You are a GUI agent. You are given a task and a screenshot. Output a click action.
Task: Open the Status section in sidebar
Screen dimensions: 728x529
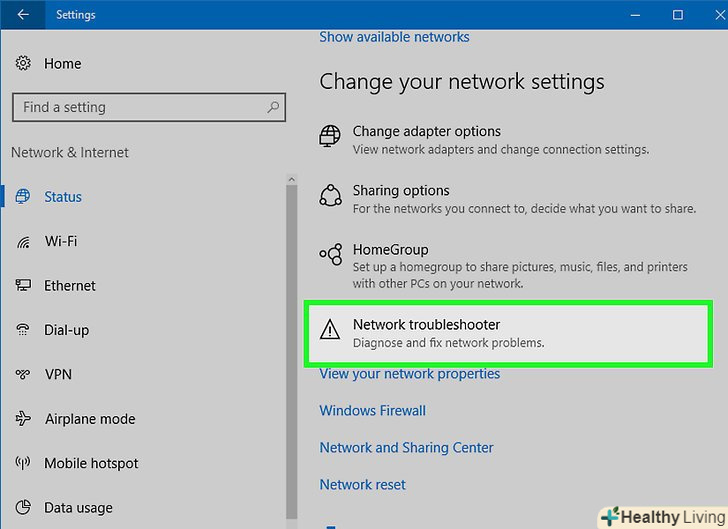click(63, 197)
